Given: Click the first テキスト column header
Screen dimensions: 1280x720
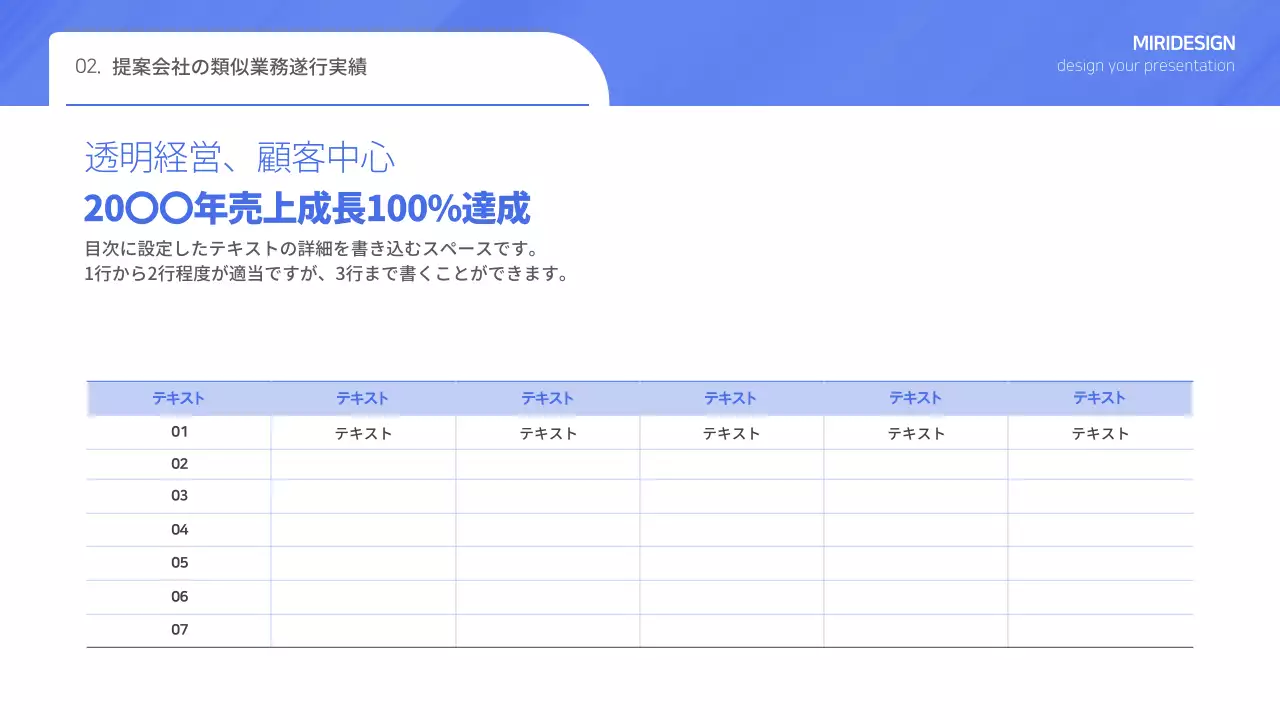Looking at the screenshot, I should (178, 397).
